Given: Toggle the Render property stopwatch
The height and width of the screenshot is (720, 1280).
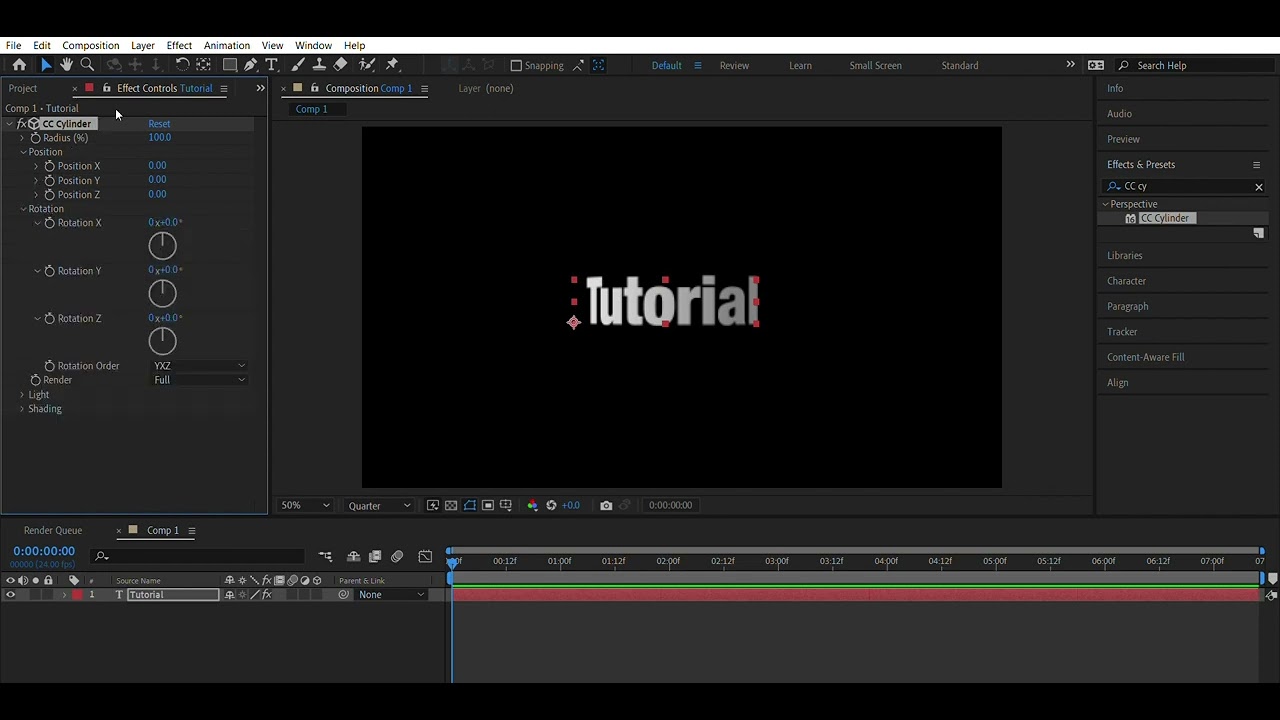Looking at the screenshot, I should pos(35,380).
